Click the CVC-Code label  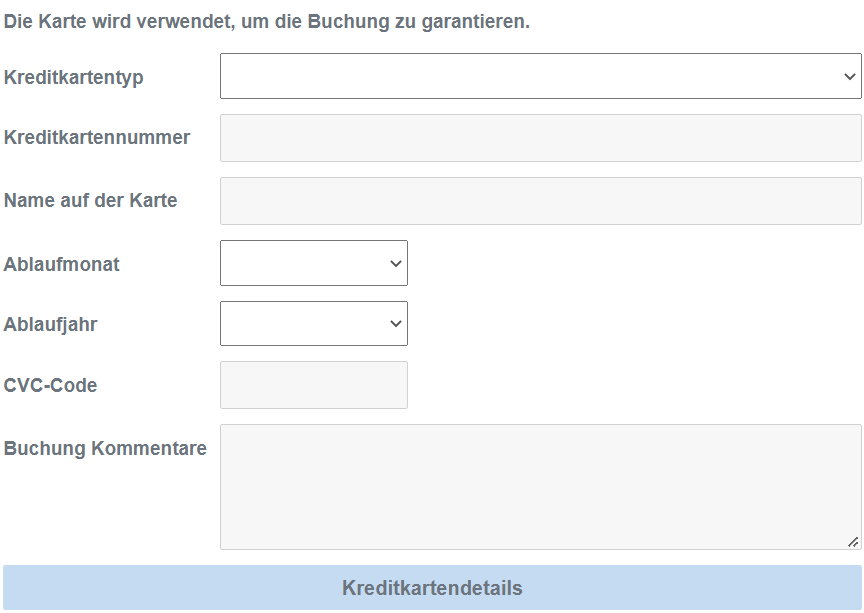point(51,385)
